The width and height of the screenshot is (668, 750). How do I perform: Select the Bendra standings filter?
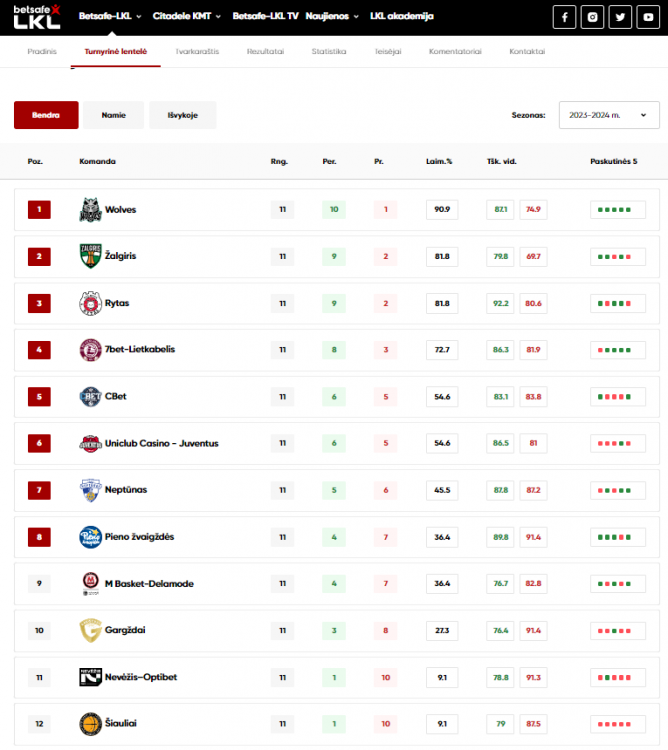[46, 116]
